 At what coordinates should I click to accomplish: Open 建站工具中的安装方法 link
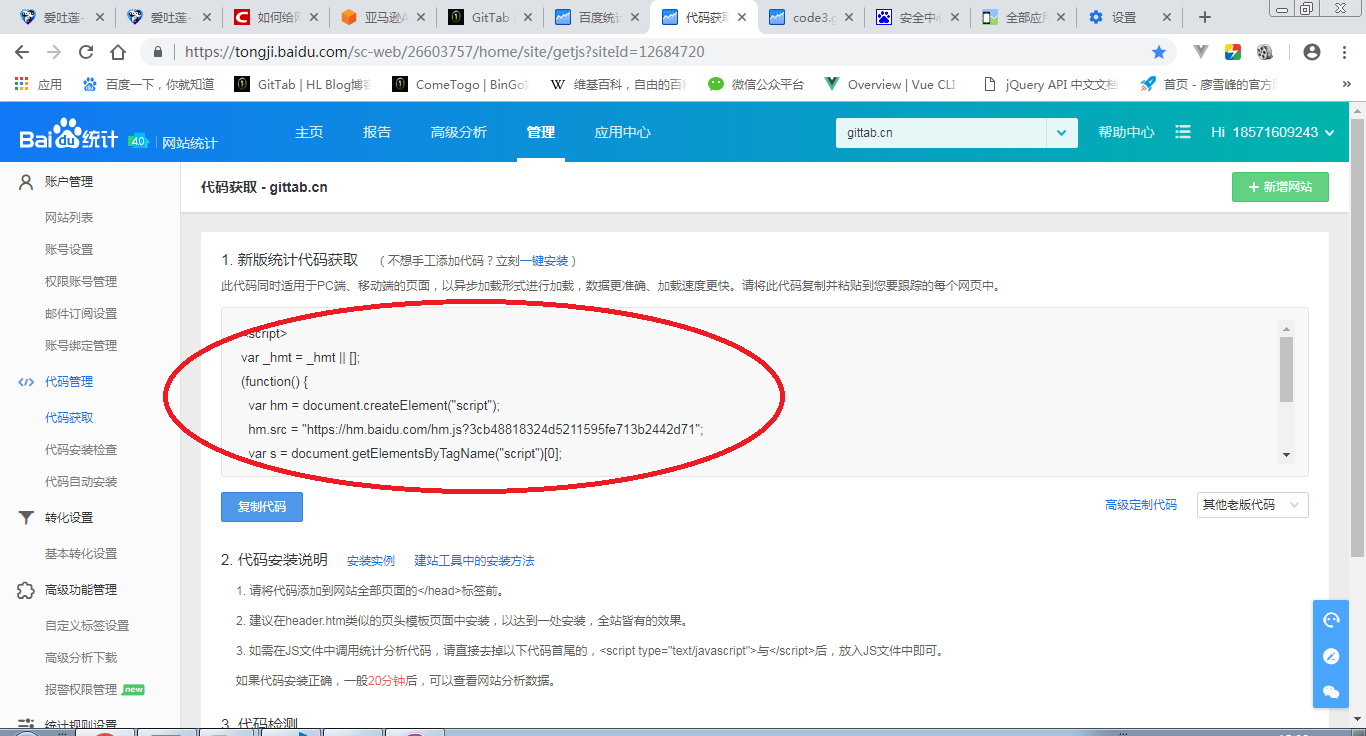tap(475, 561)
